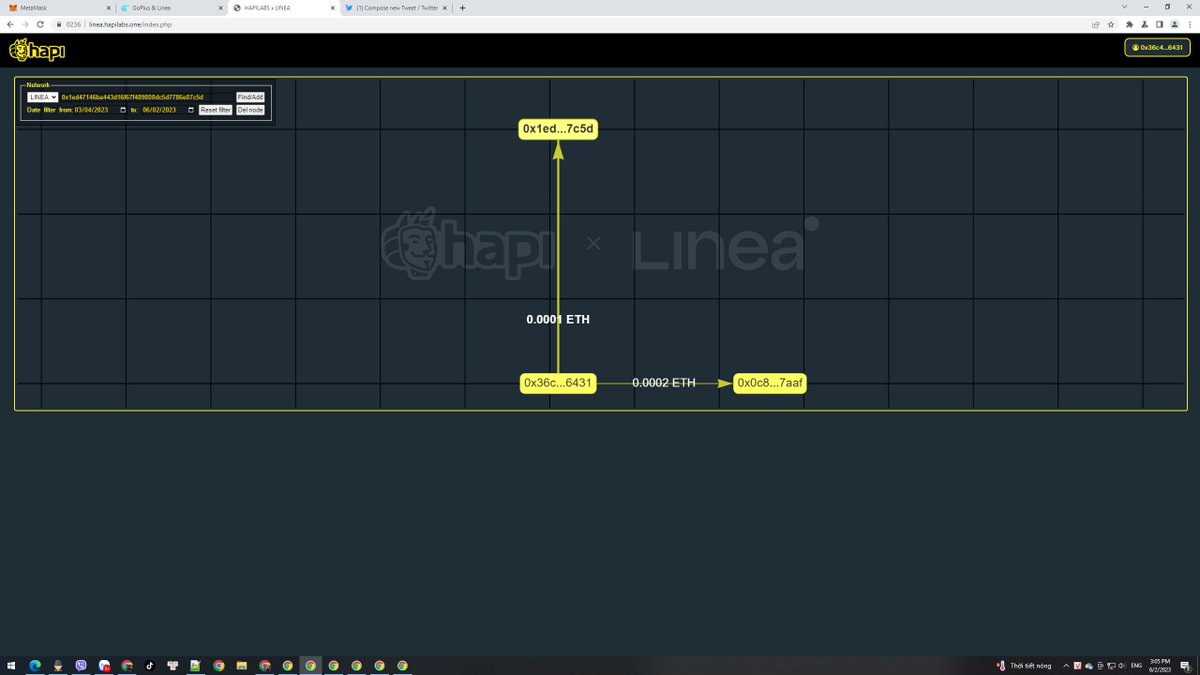Image resolution: width=1200 pixels, height=675 pixels.
Task: Open the Chrome three-dot menu
Action: [x=1189, y=24]
